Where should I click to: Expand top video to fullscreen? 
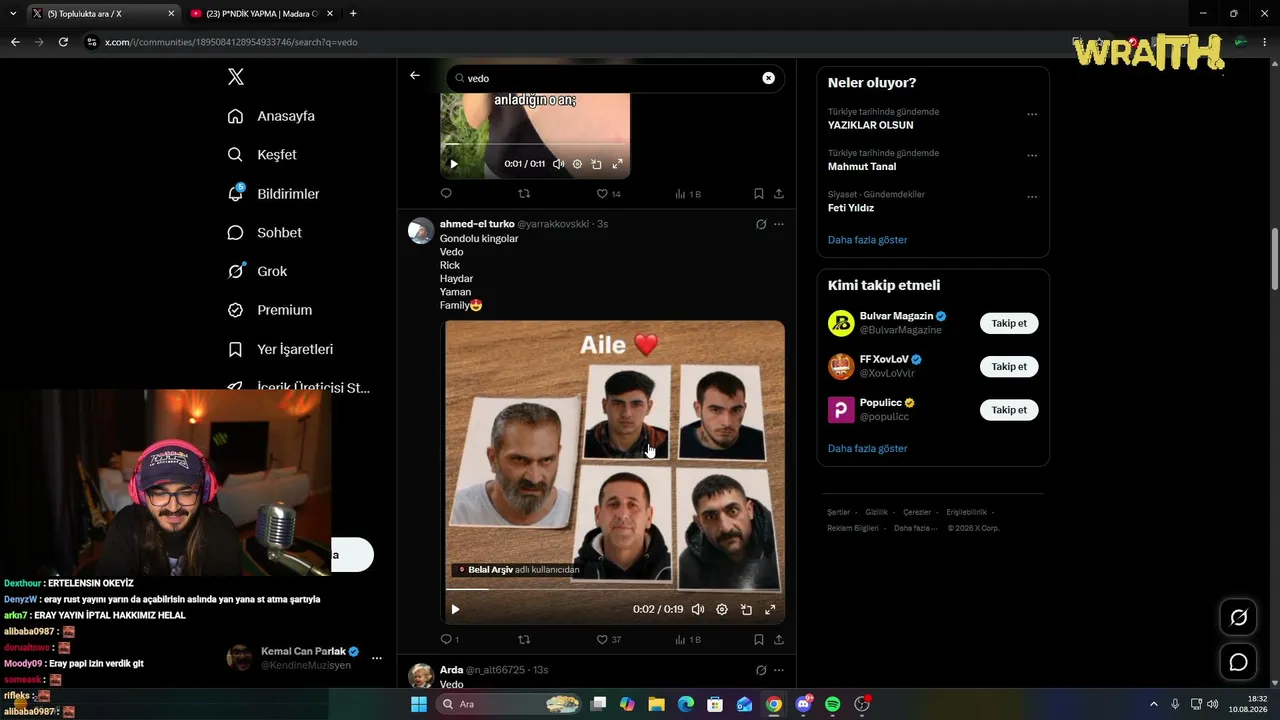617,164
